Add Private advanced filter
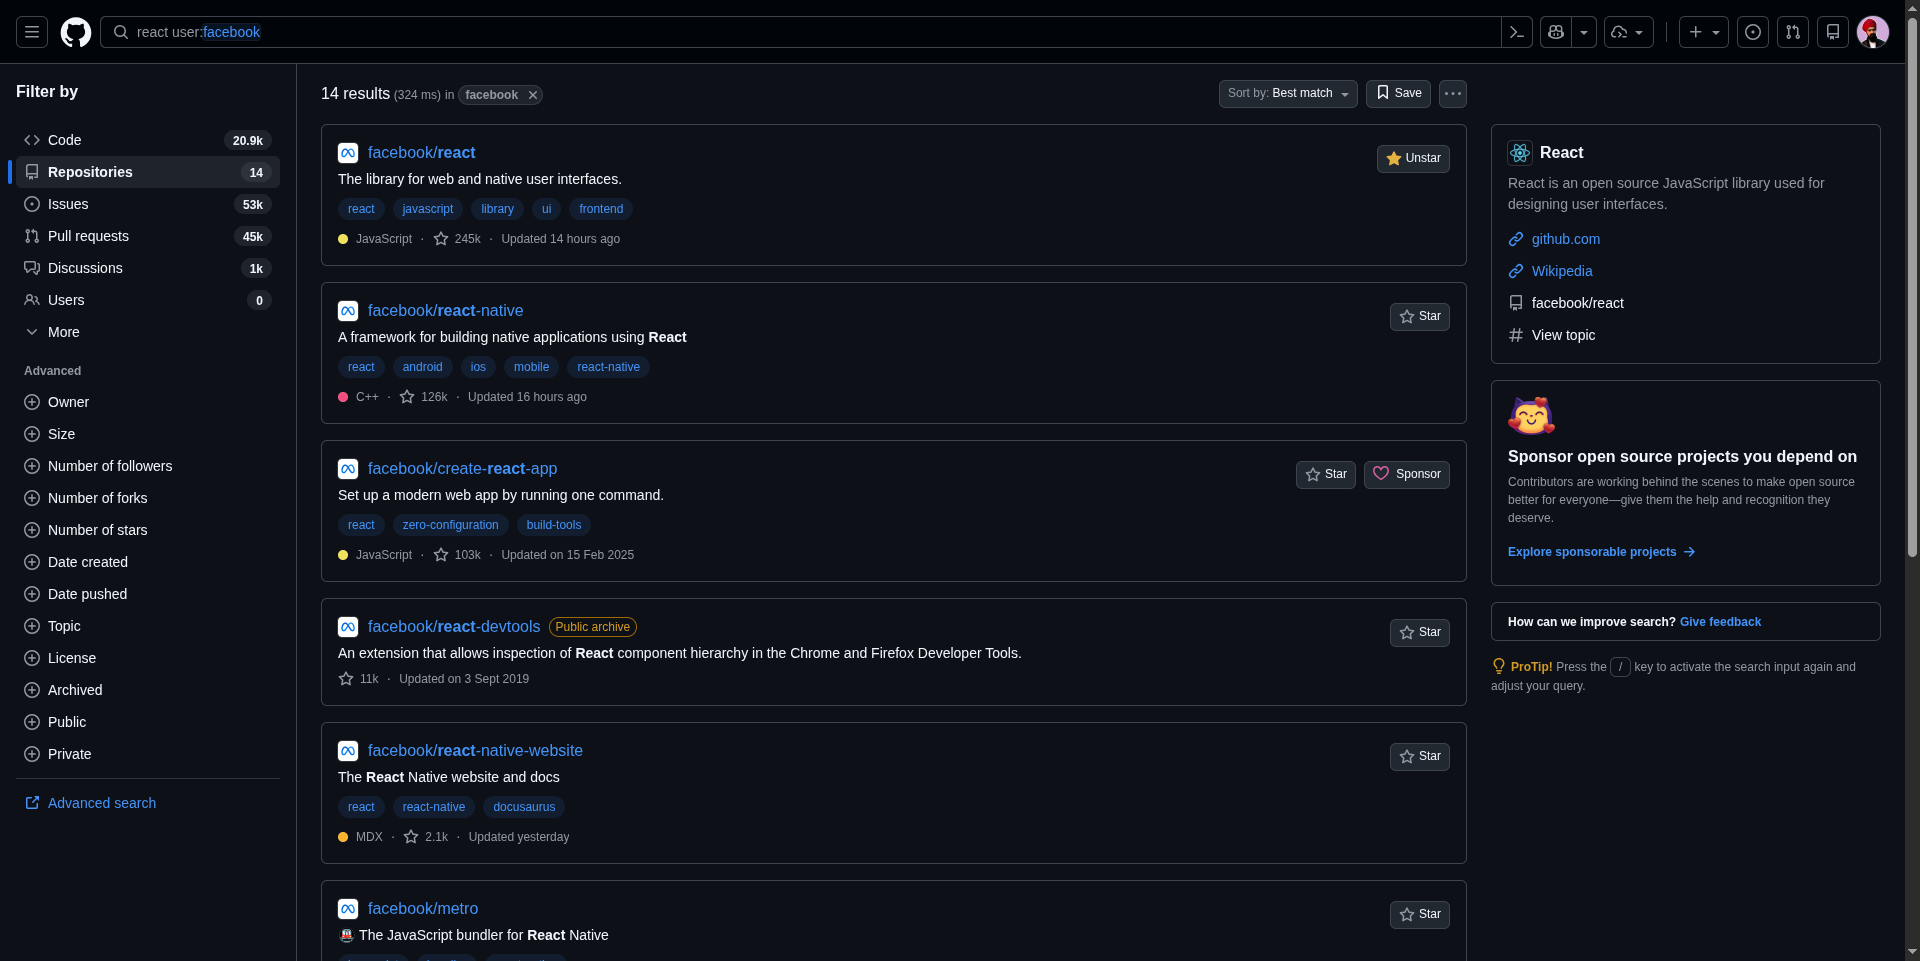 tap(148, 754)
